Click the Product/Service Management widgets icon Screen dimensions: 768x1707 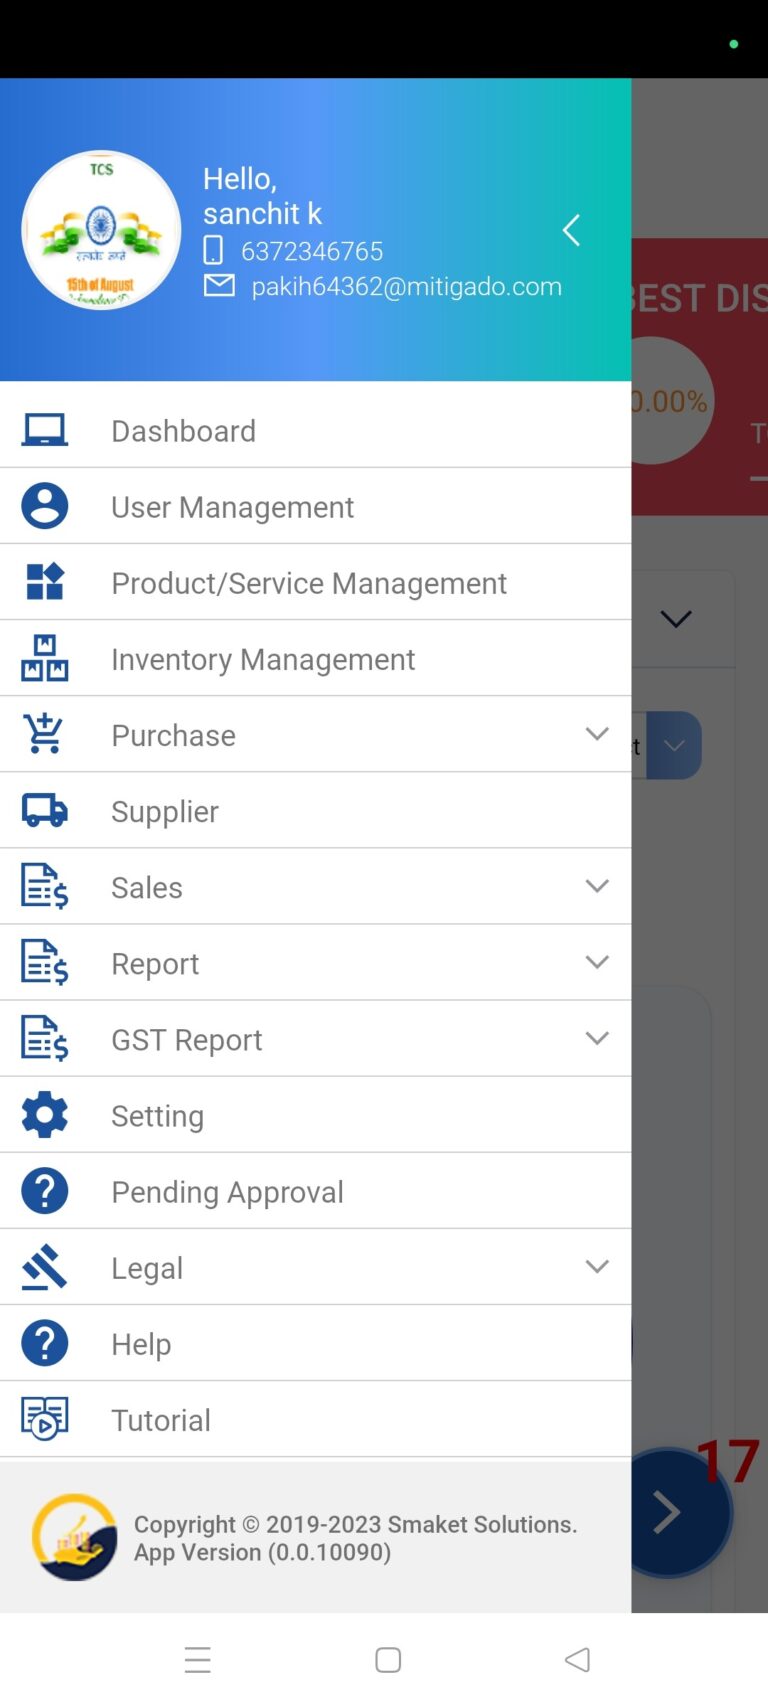click(x=45, y=582)
